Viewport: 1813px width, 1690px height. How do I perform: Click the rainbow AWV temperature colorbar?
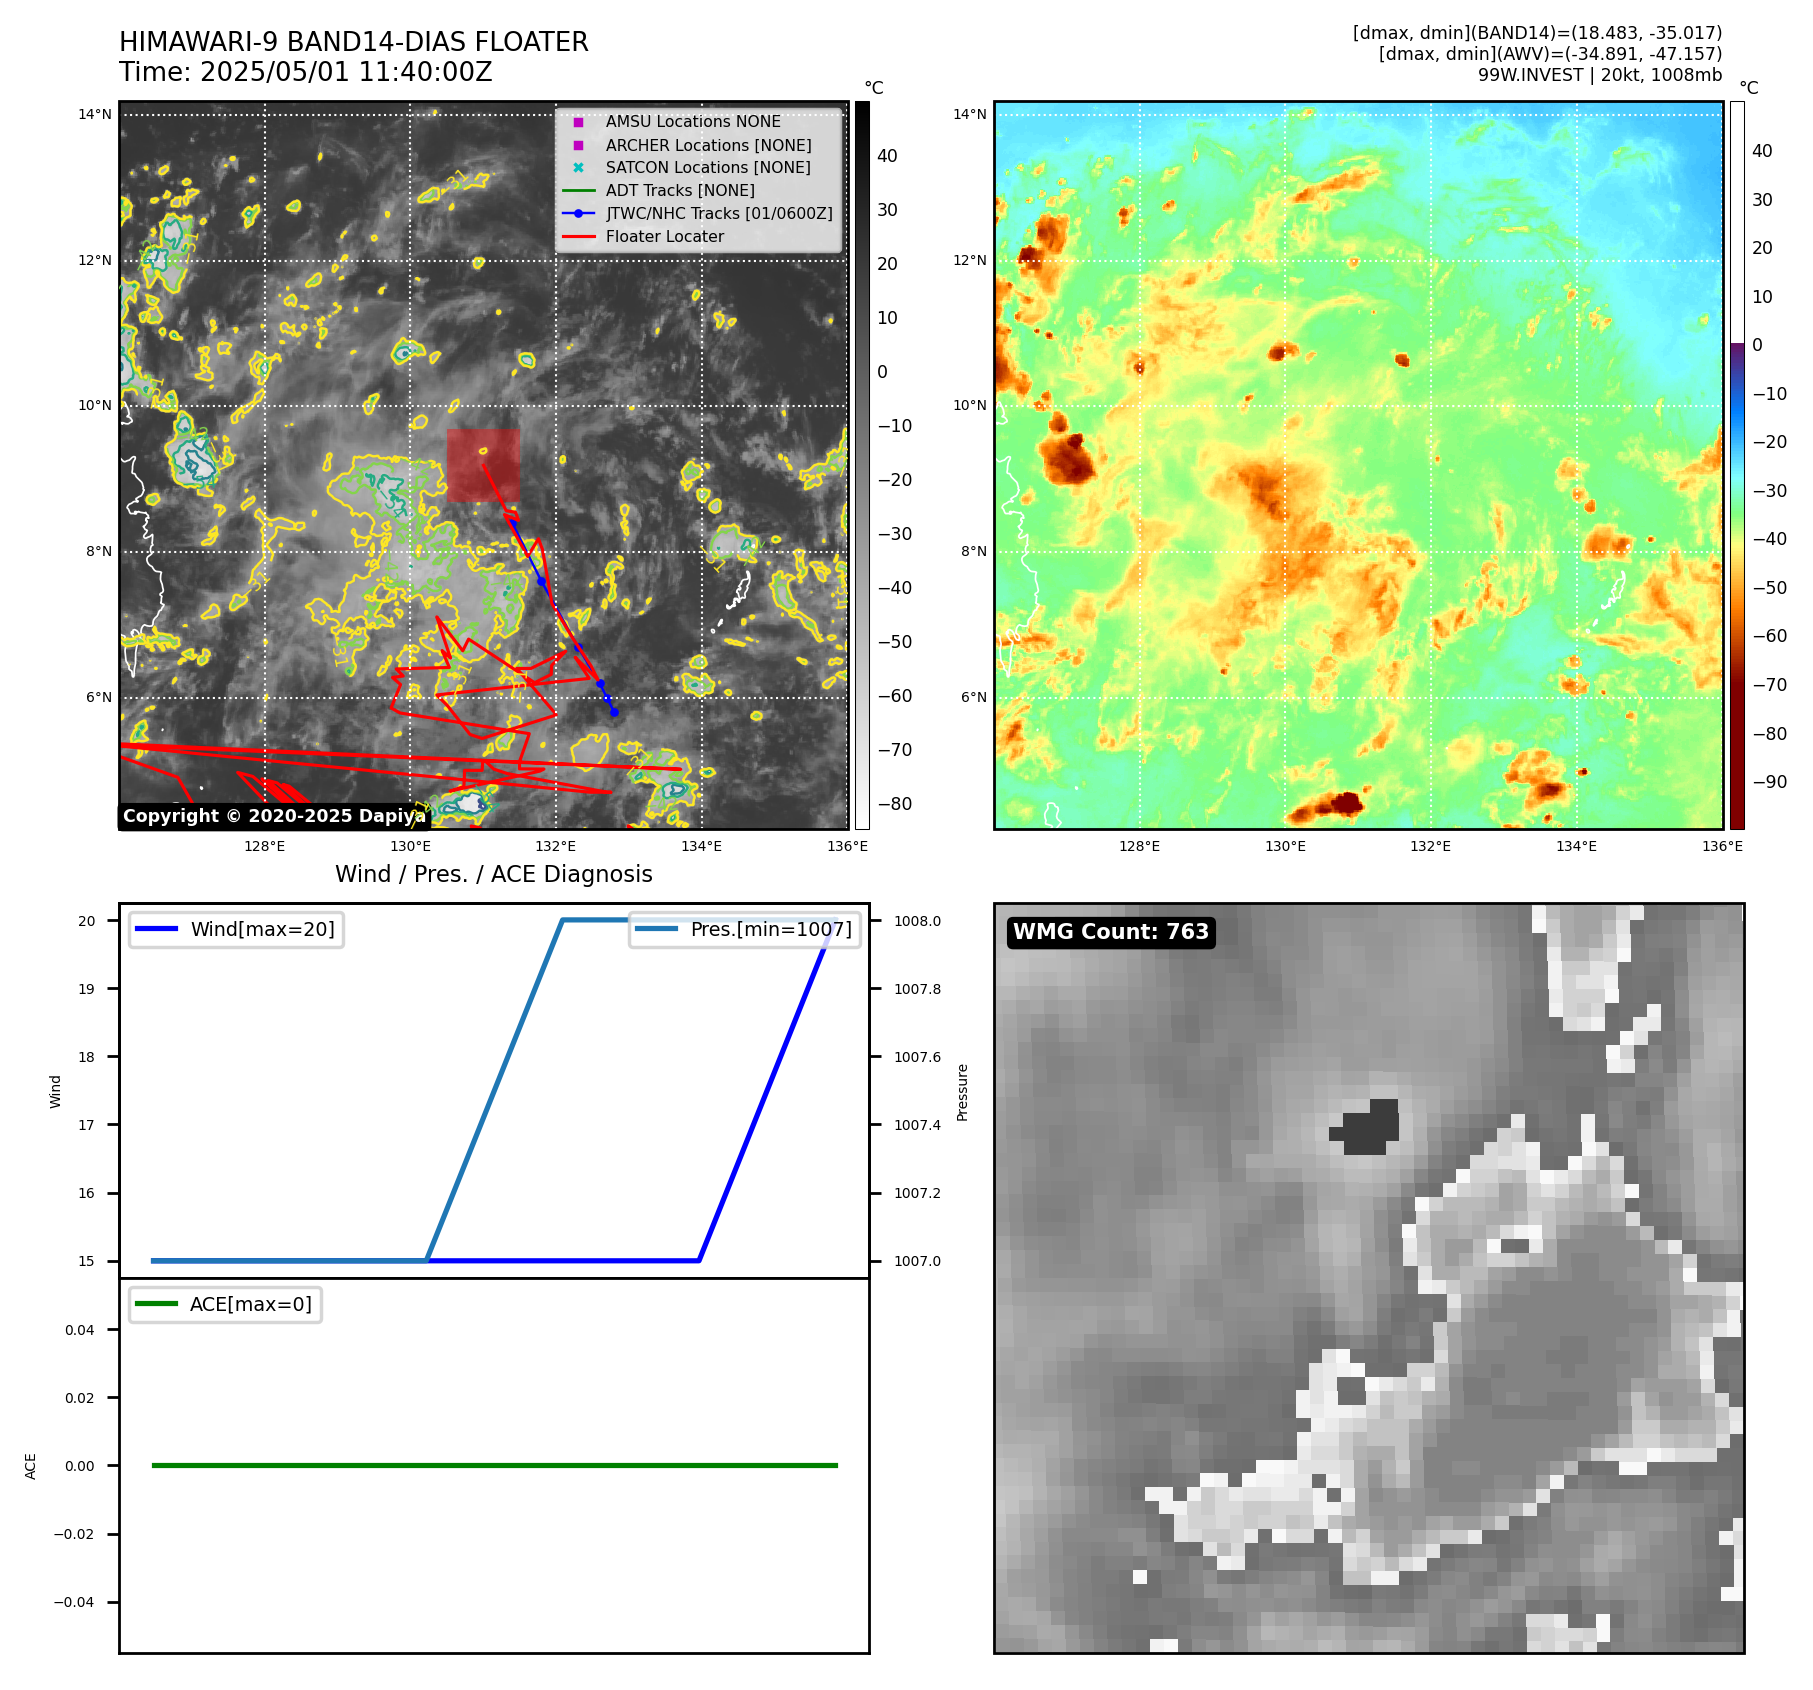(1738, 465)
